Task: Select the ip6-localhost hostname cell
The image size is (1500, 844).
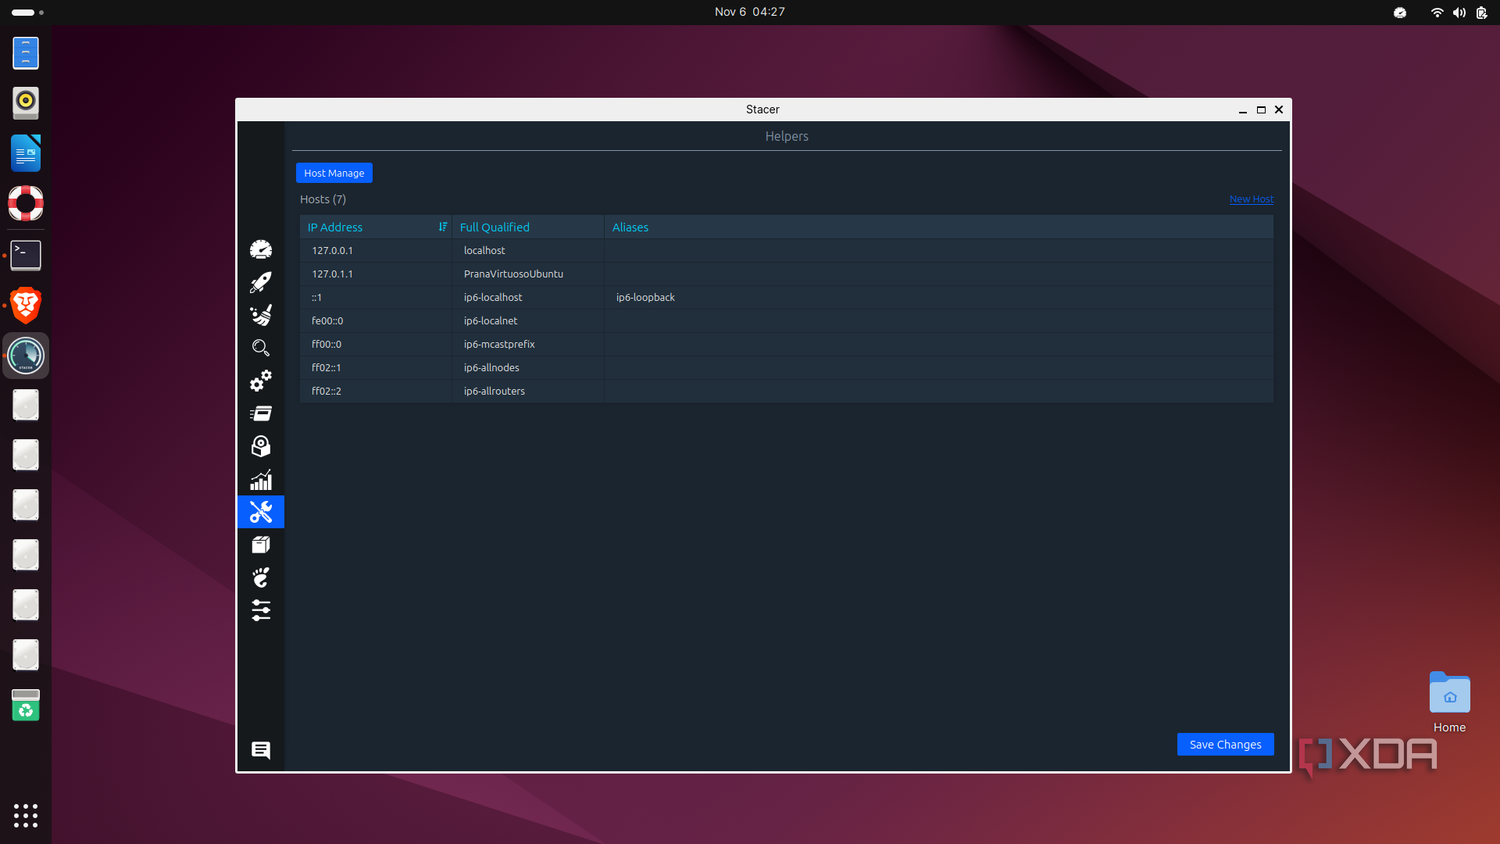Action: [x=528, y=298]
